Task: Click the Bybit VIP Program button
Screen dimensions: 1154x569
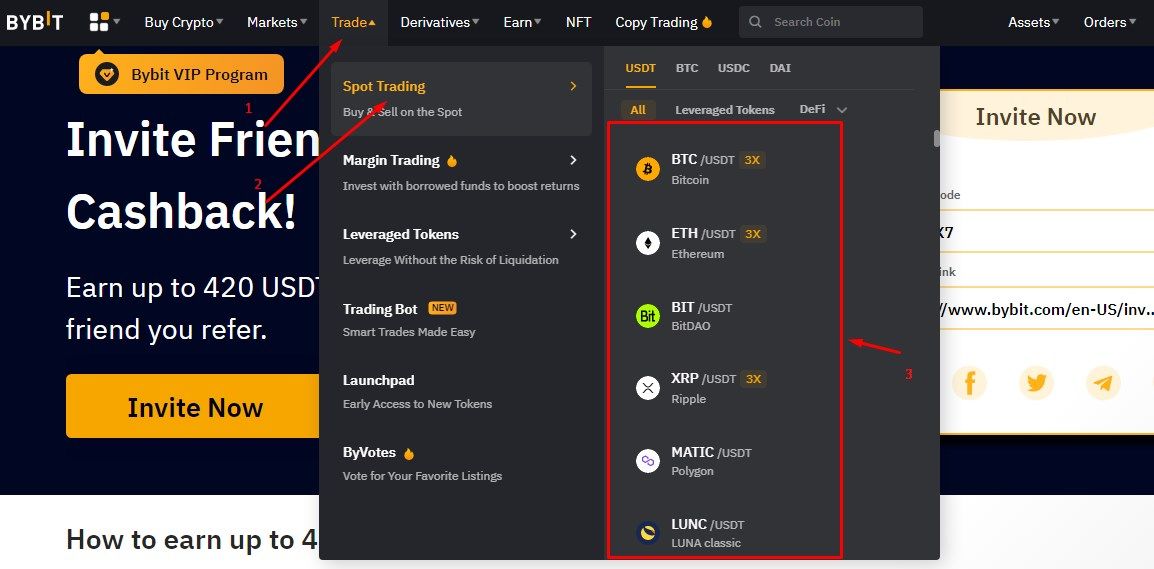Action: point(181,74)
